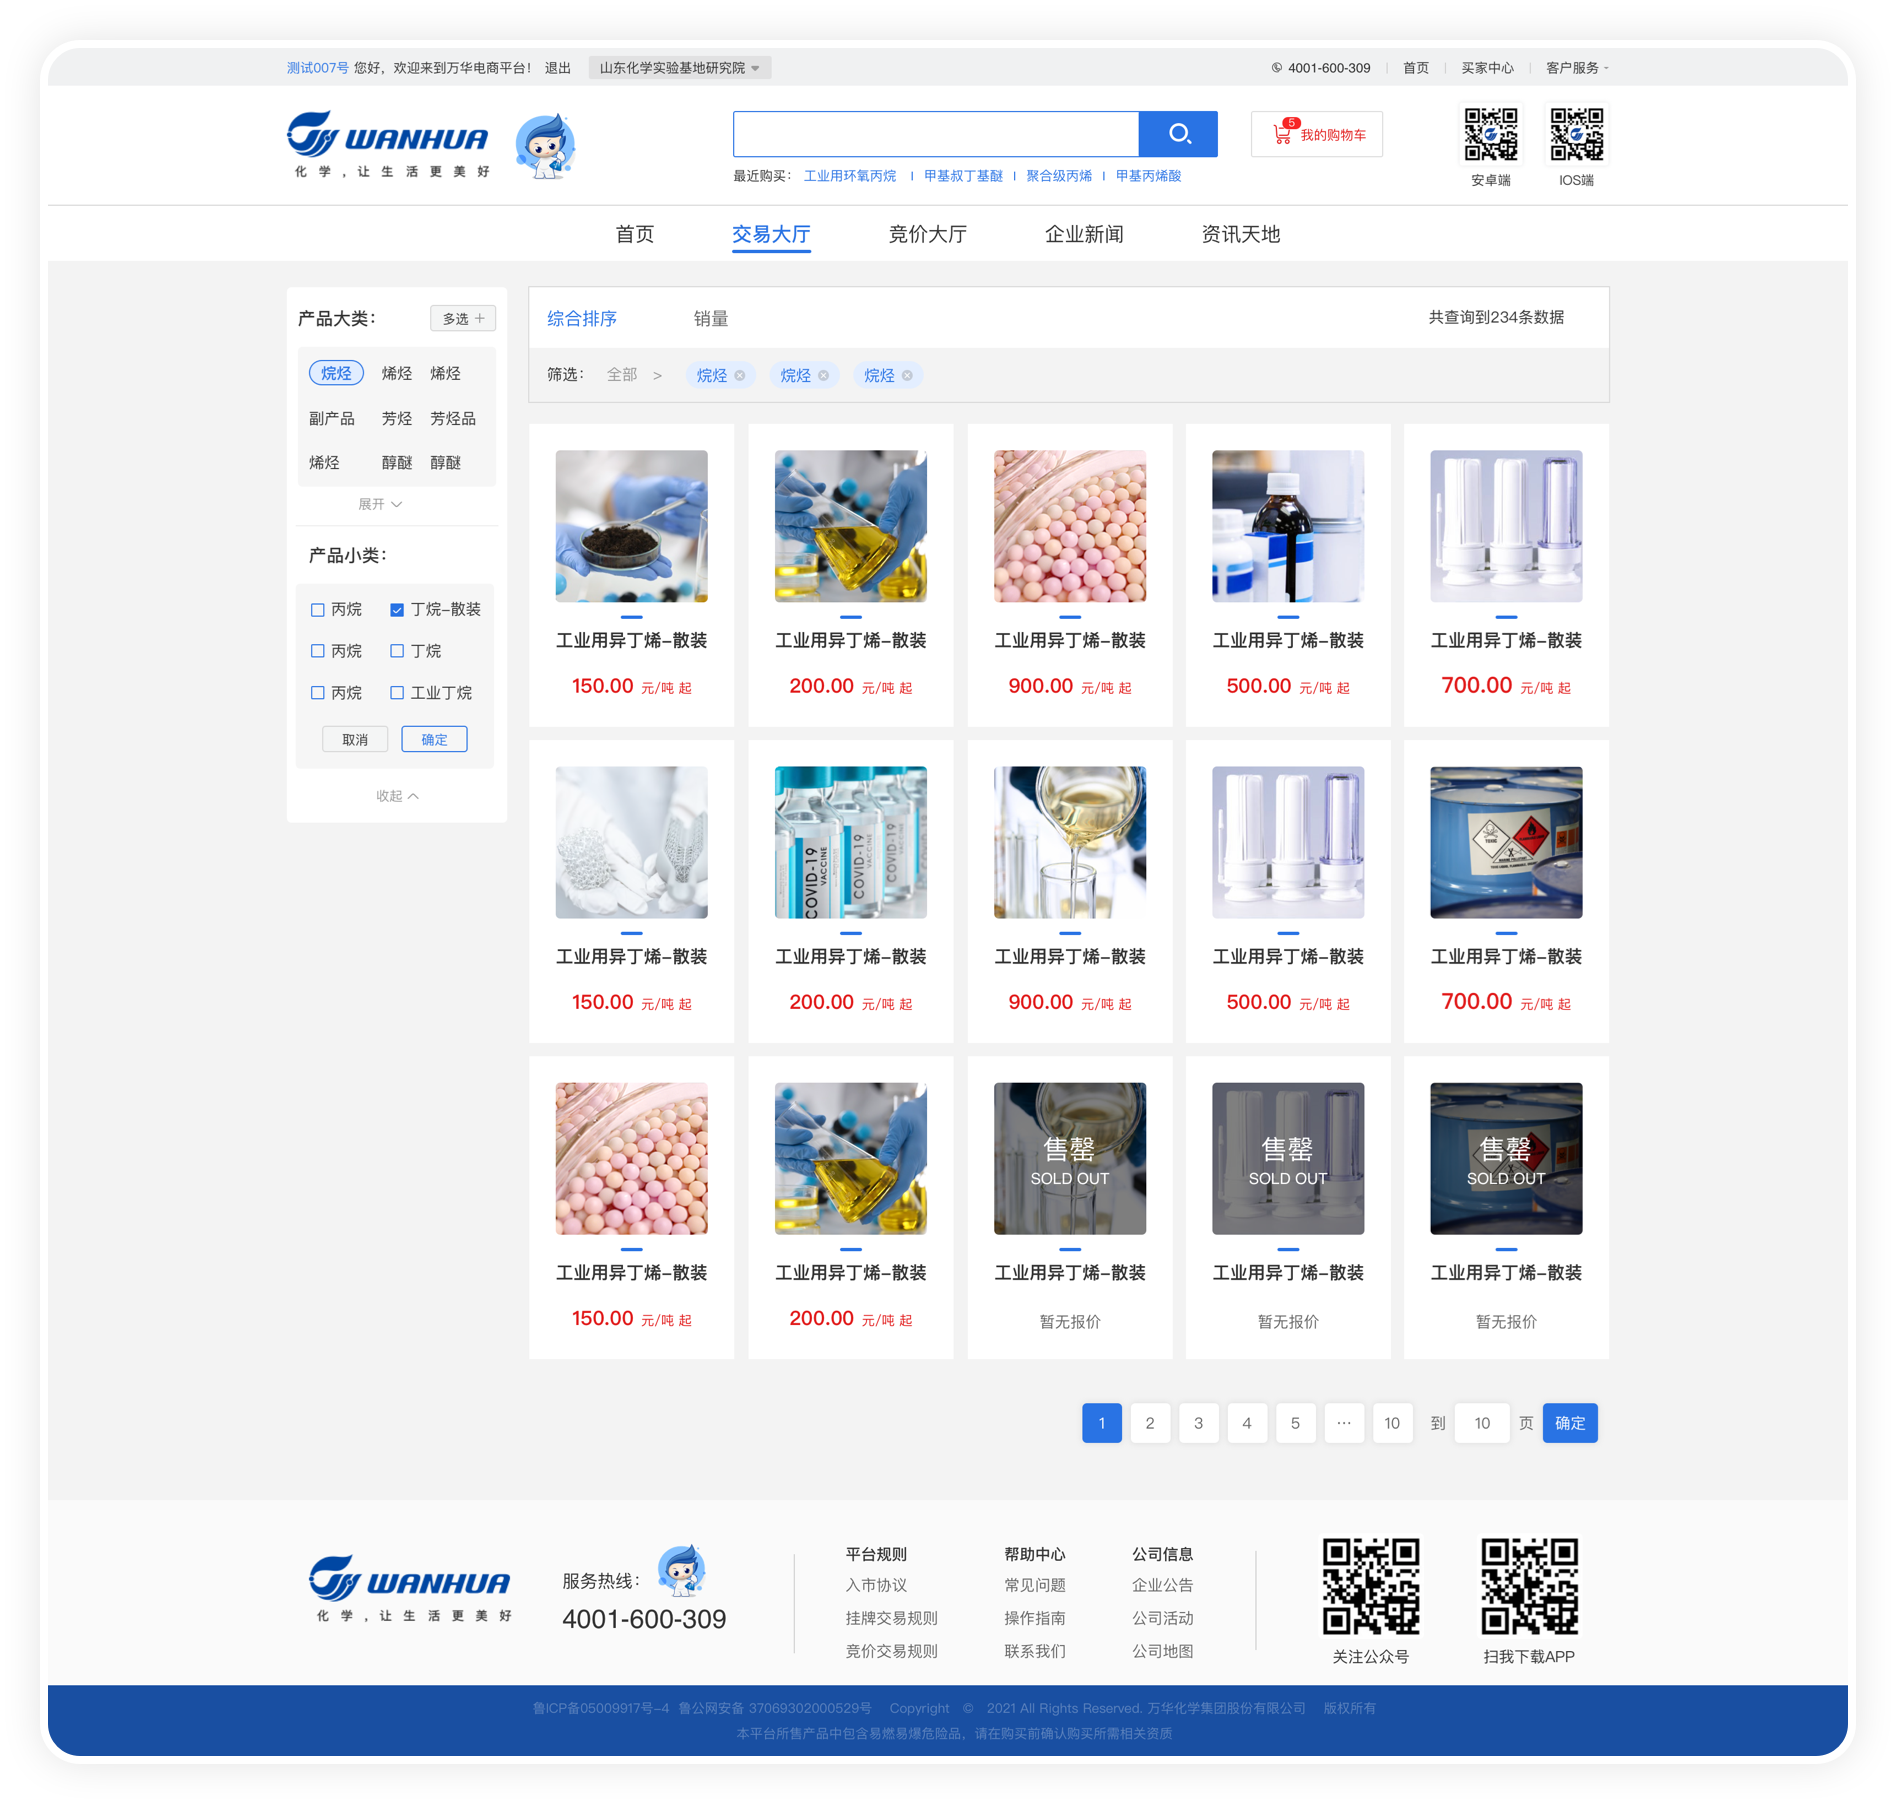Expand product categories with 展开
The image size is (1896, 1804).
380,504
